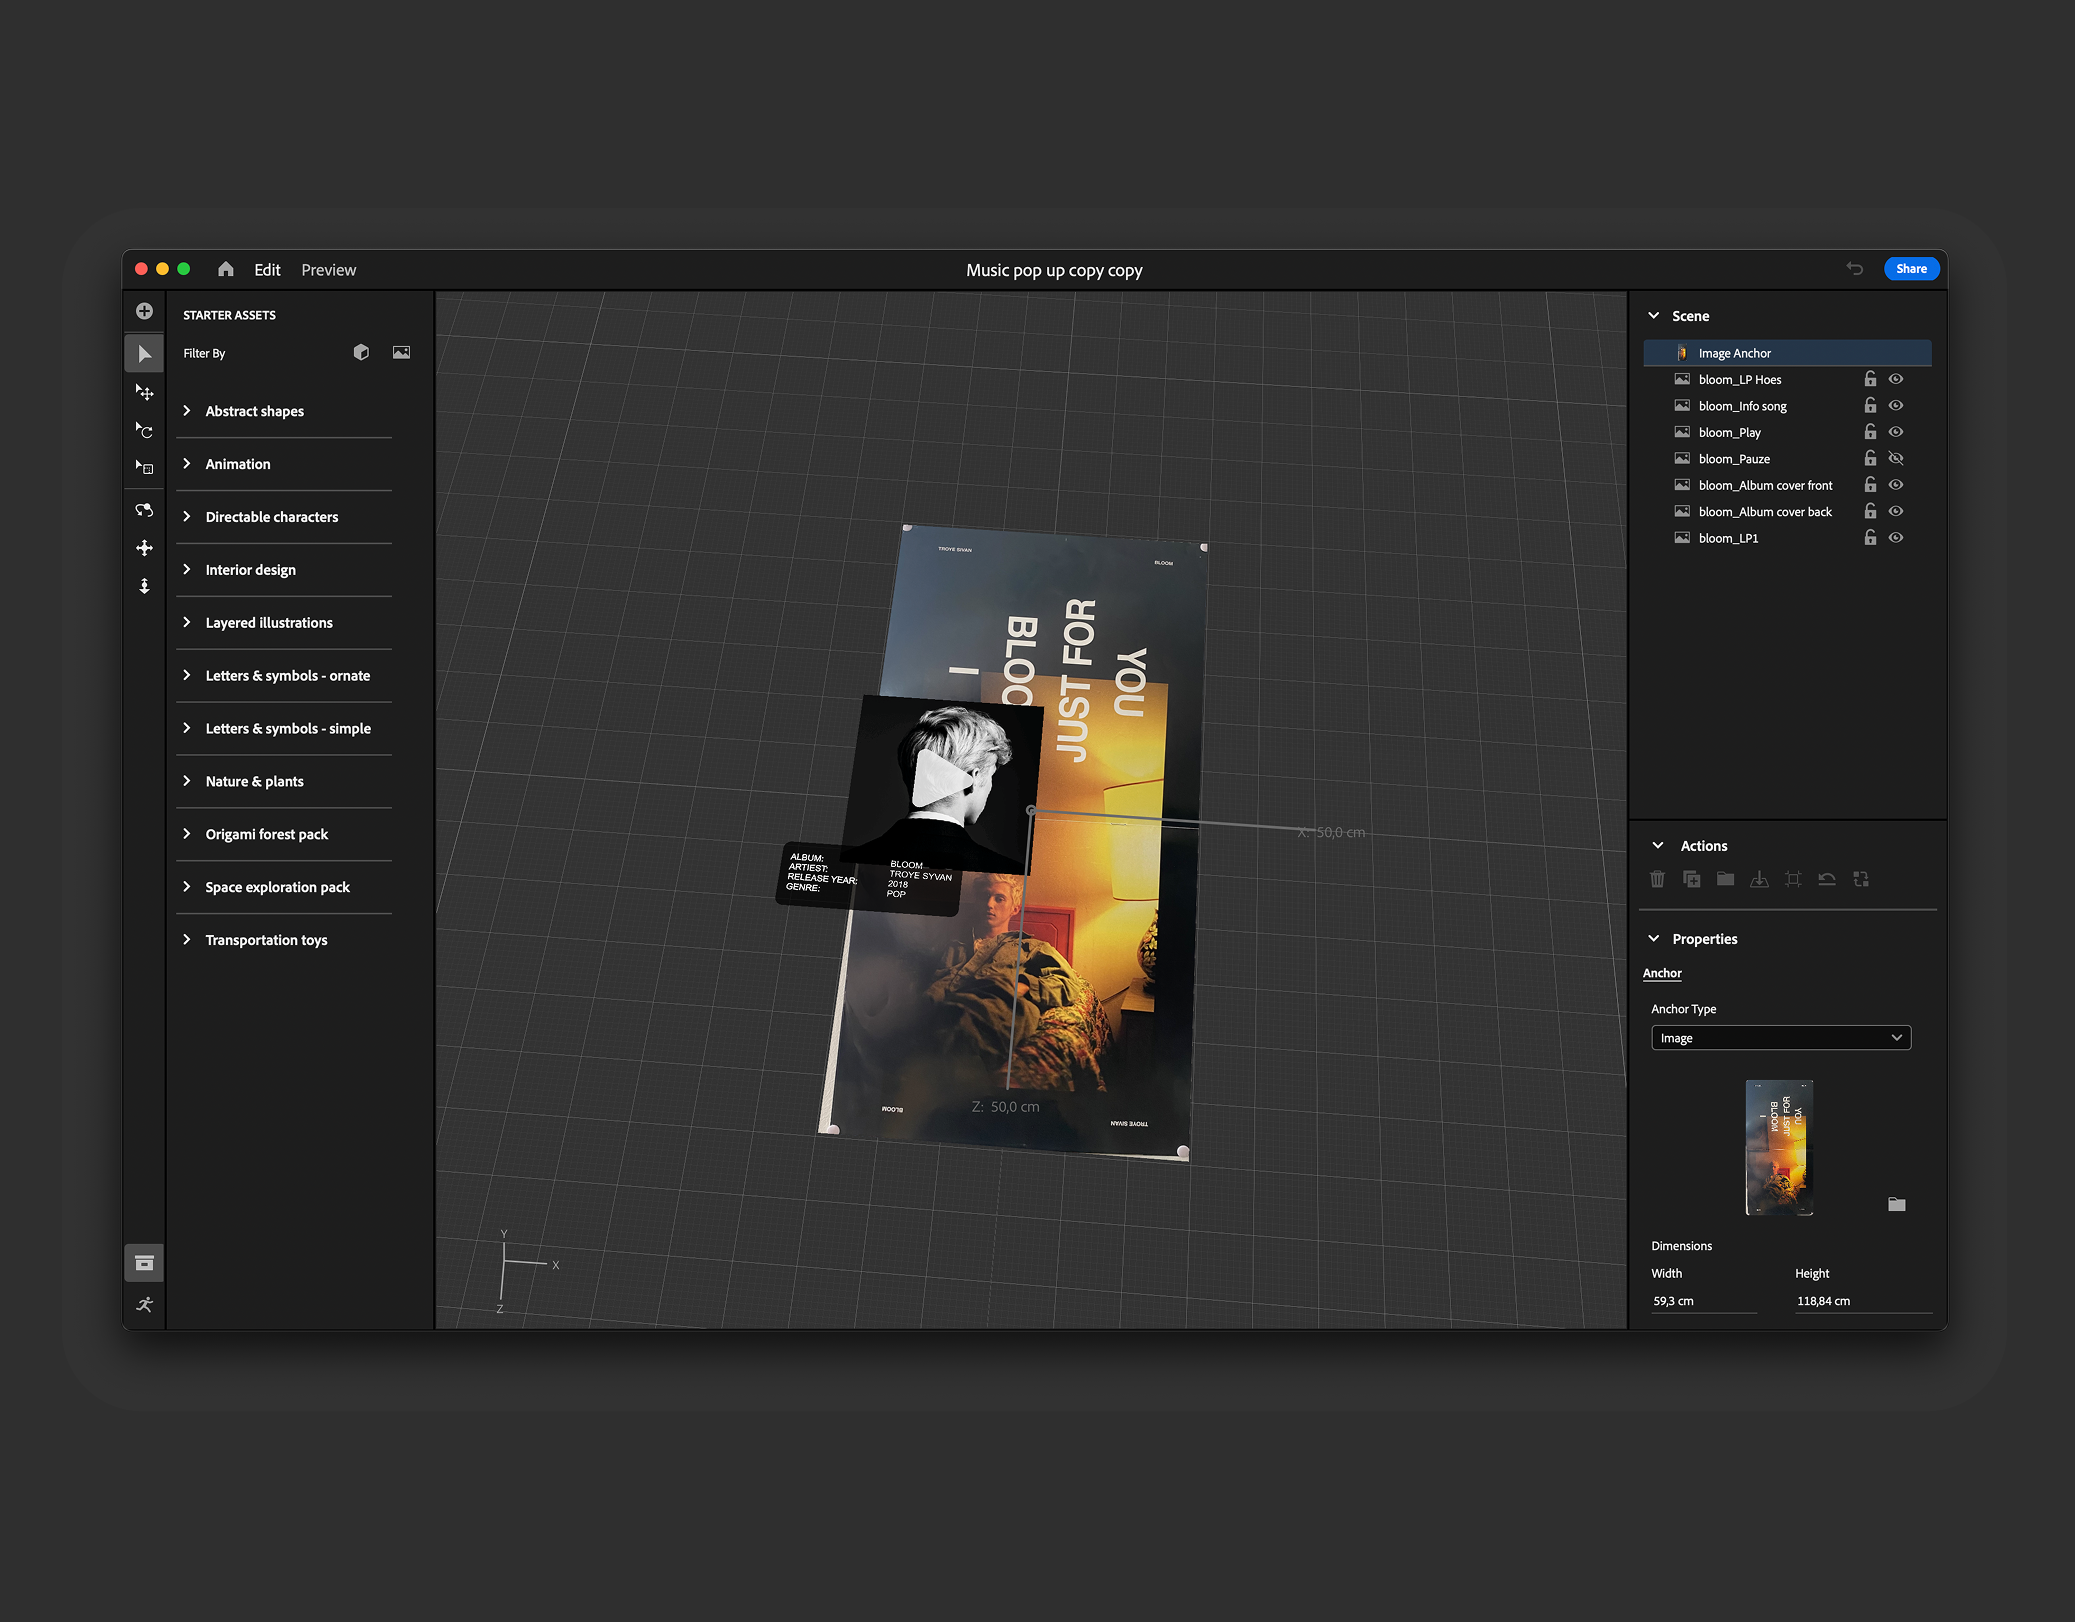Click the group folder icon in Actions
The image size is (2075, 1622).
(1725, 879)
